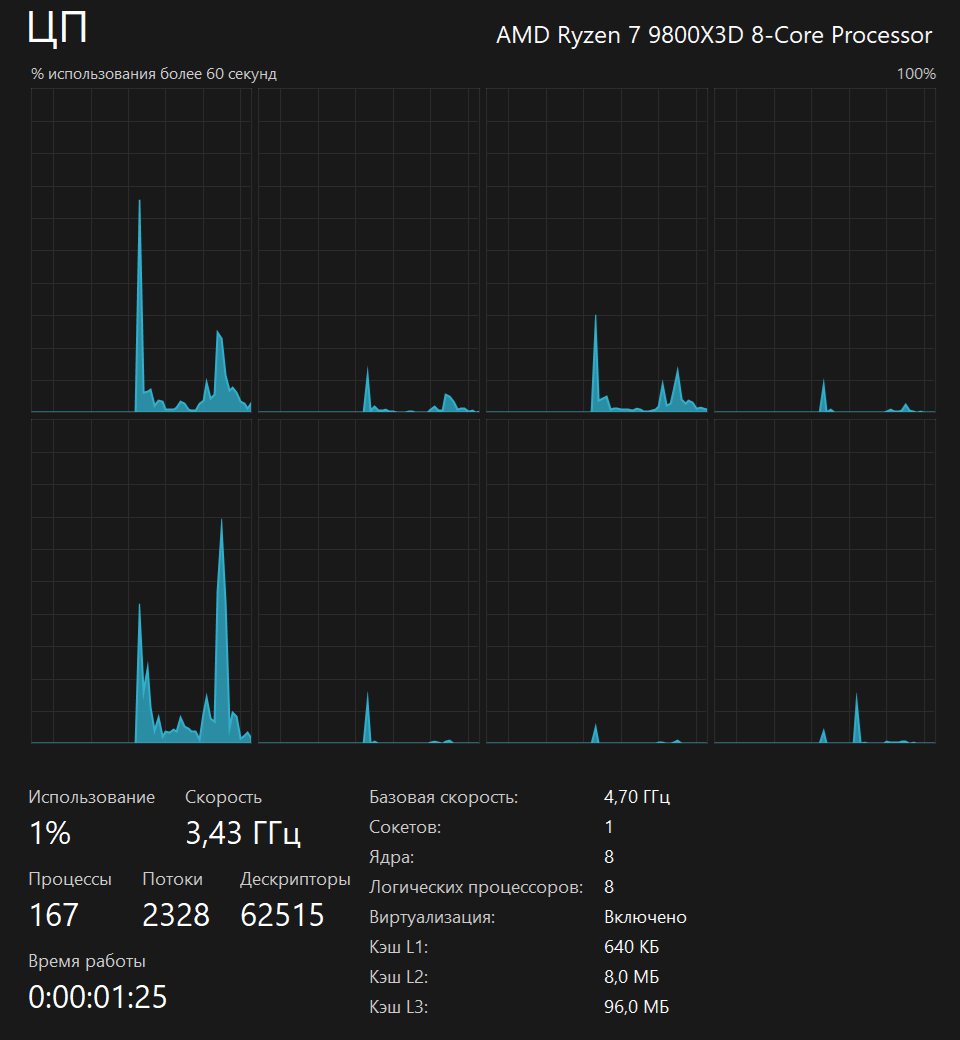Click the 1% usage value

point(50,833)
